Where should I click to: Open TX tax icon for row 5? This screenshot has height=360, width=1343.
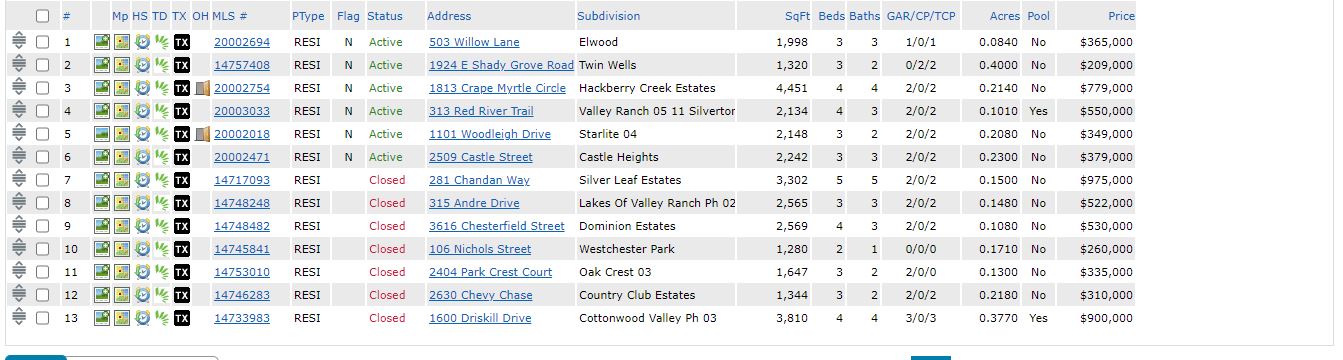point(181,134)
